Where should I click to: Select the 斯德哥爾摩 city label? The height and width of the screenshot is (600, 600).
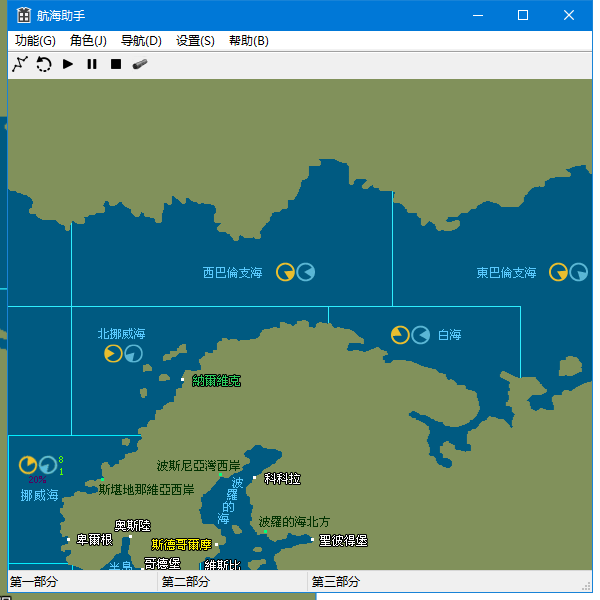click(x=181, y=545)
